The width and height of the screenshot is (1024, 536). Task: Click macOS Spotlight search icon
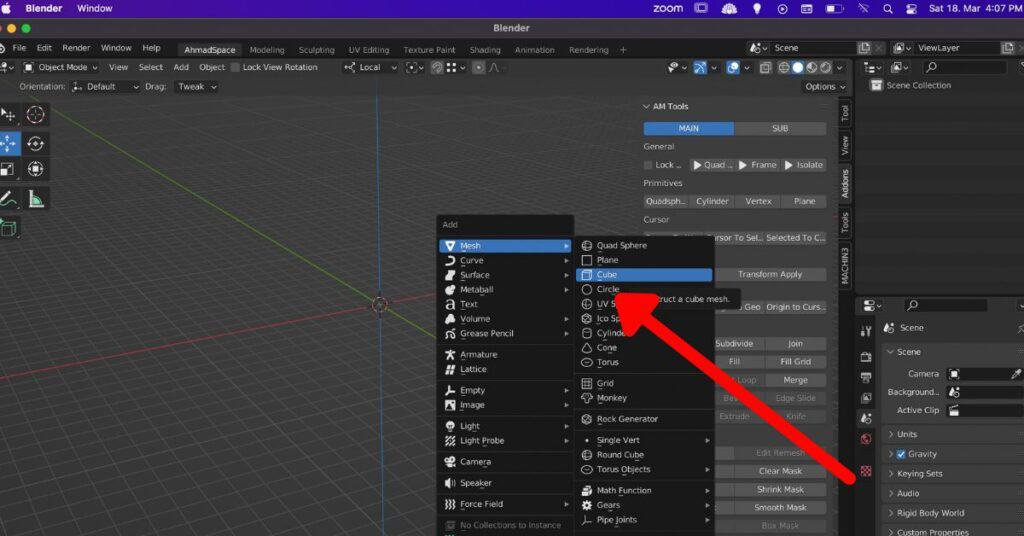pyautogui.click(x=888, y=8)
